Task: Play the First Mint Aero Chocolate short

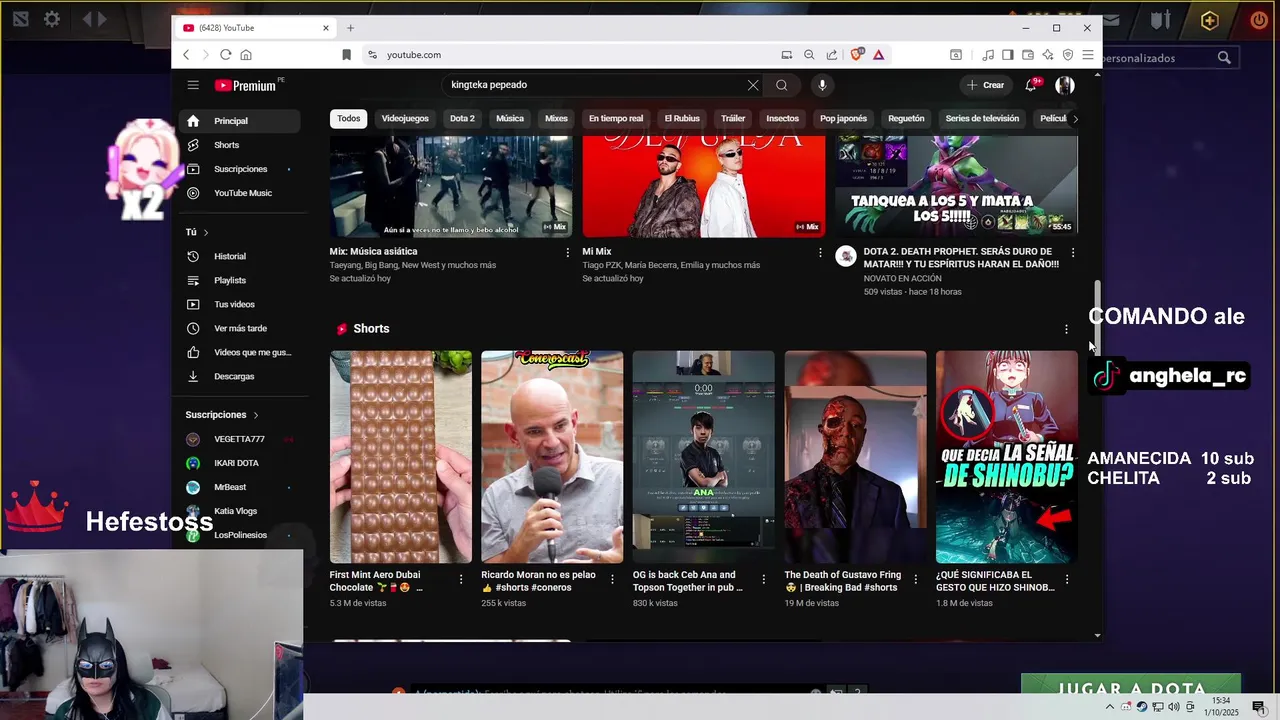Action: pos(401,457)
